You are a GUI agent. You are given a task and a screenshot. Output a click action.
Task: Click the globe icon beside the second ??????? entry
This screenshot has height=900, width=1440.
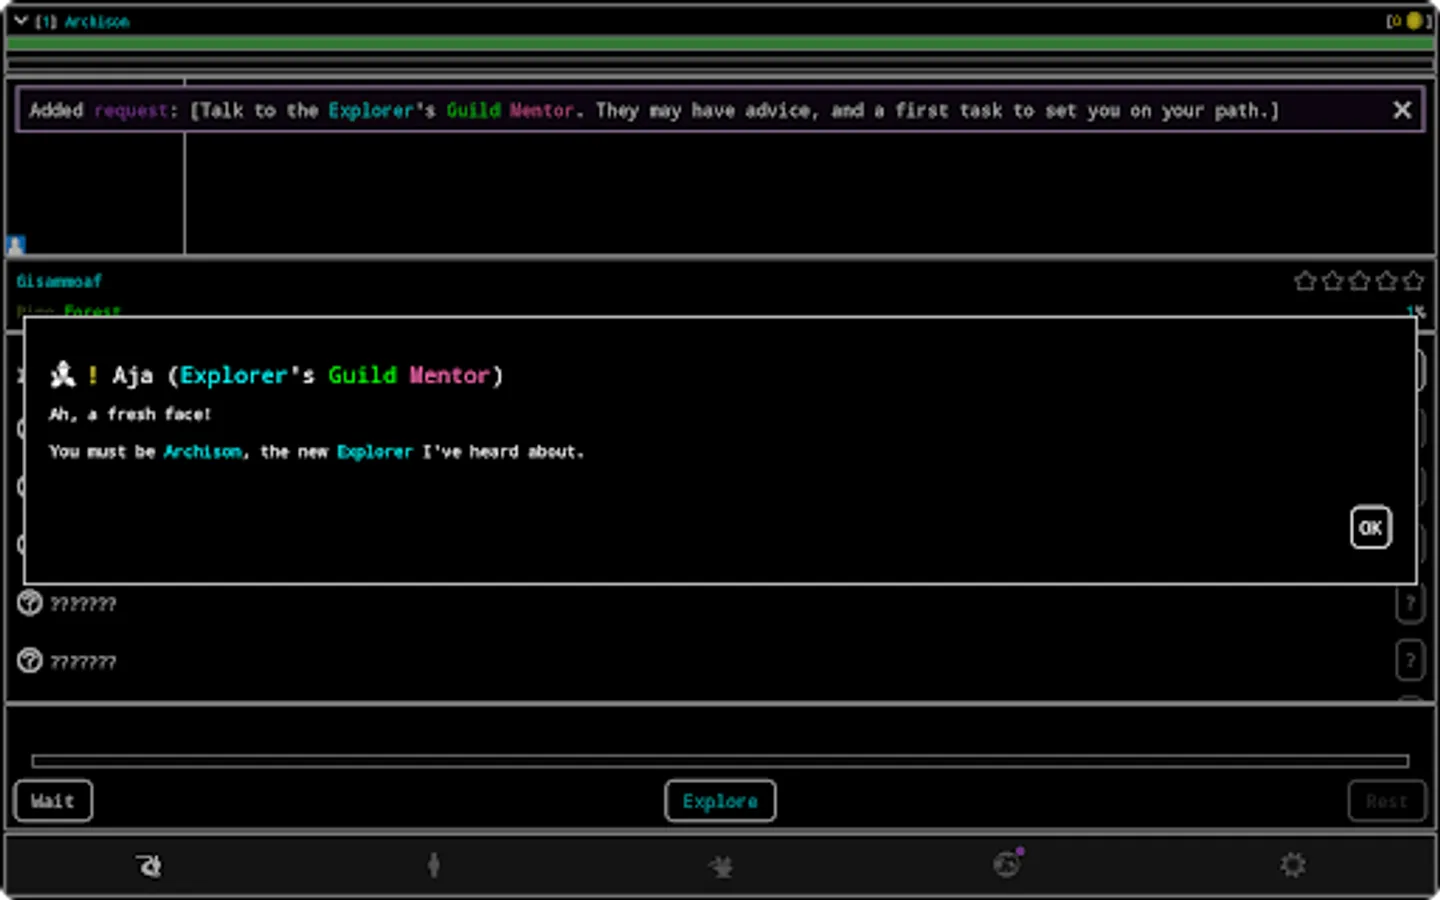pyautogui.click(x=29, y=660)
